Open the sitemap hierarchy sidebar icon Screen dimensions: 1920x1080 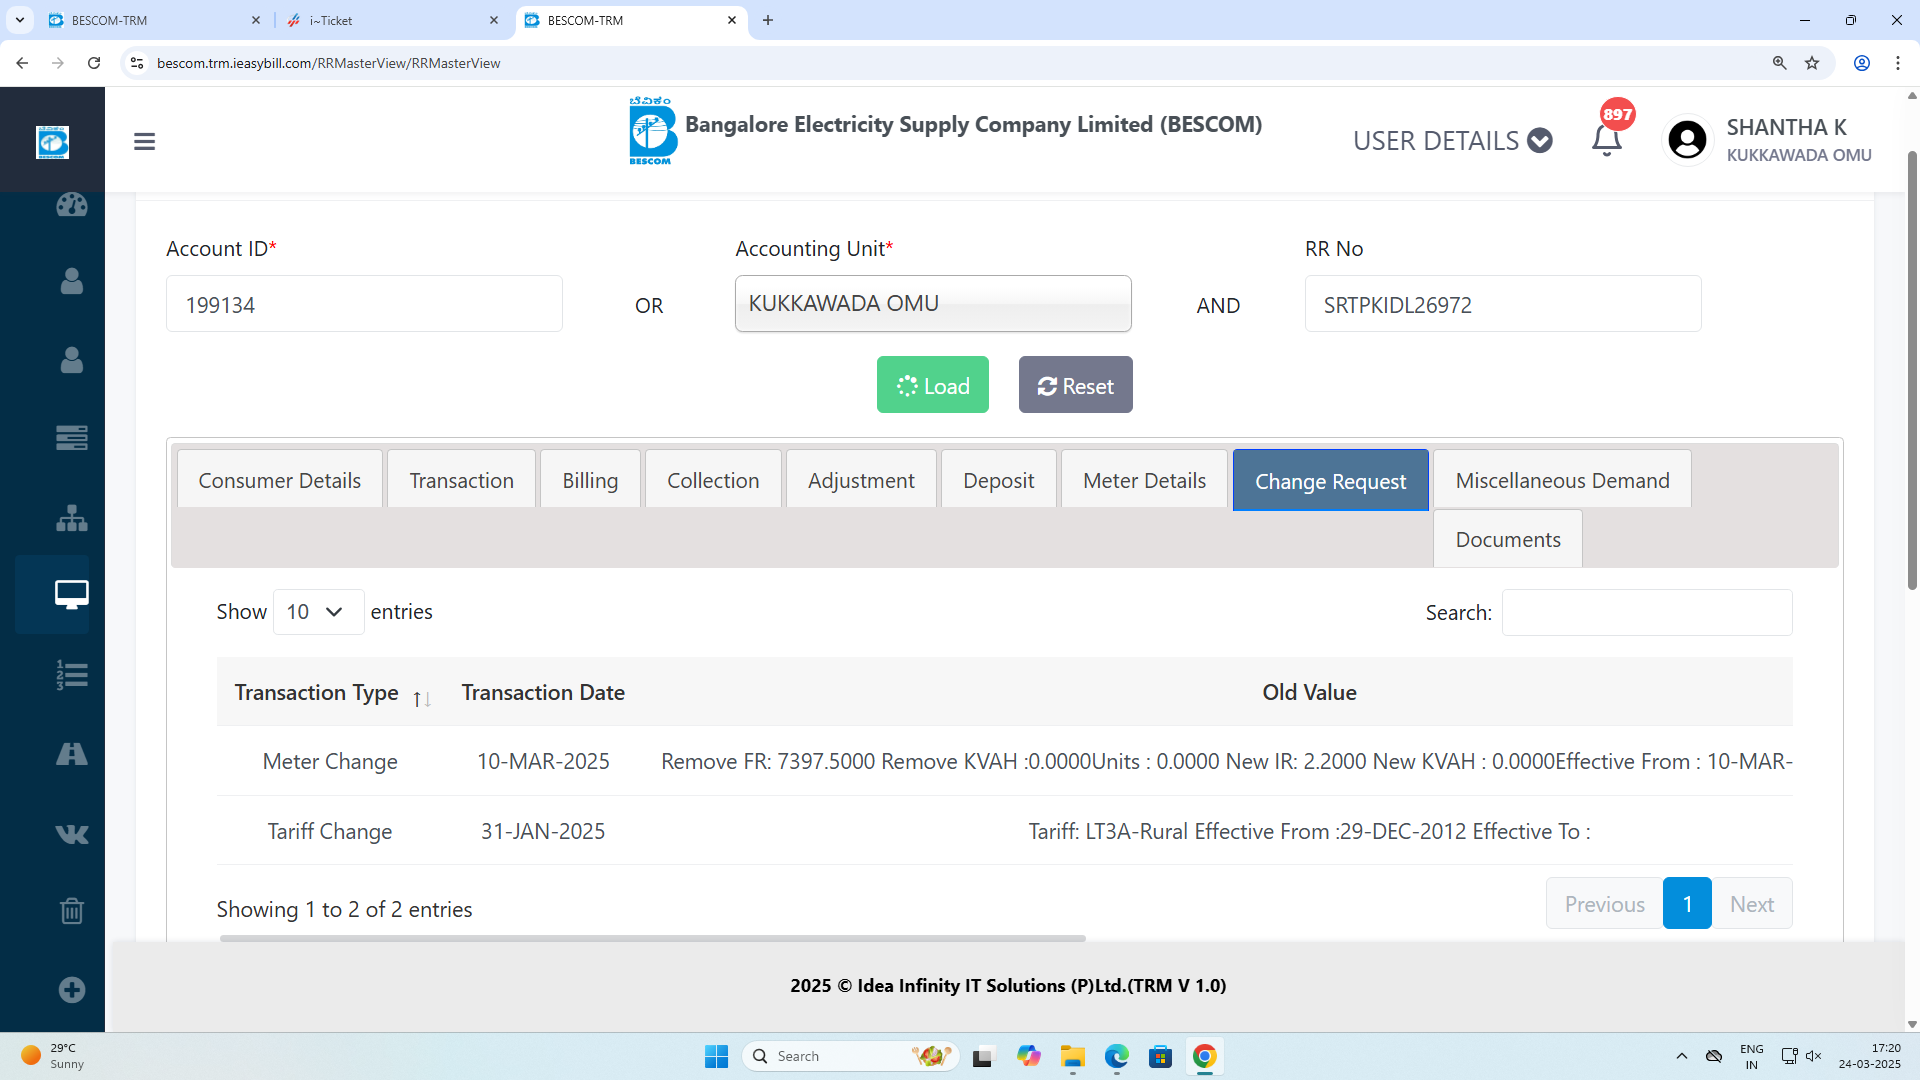71,517
